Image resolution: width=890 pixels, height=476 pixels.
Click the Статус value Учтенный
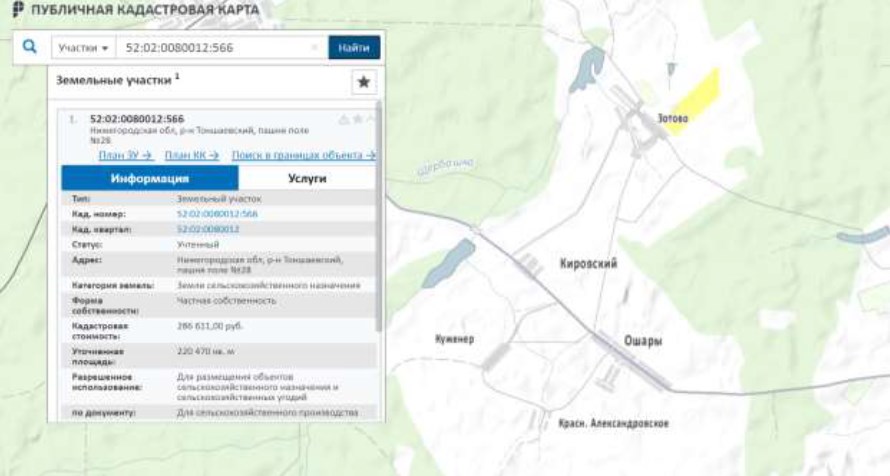click(x=198, y=245)
